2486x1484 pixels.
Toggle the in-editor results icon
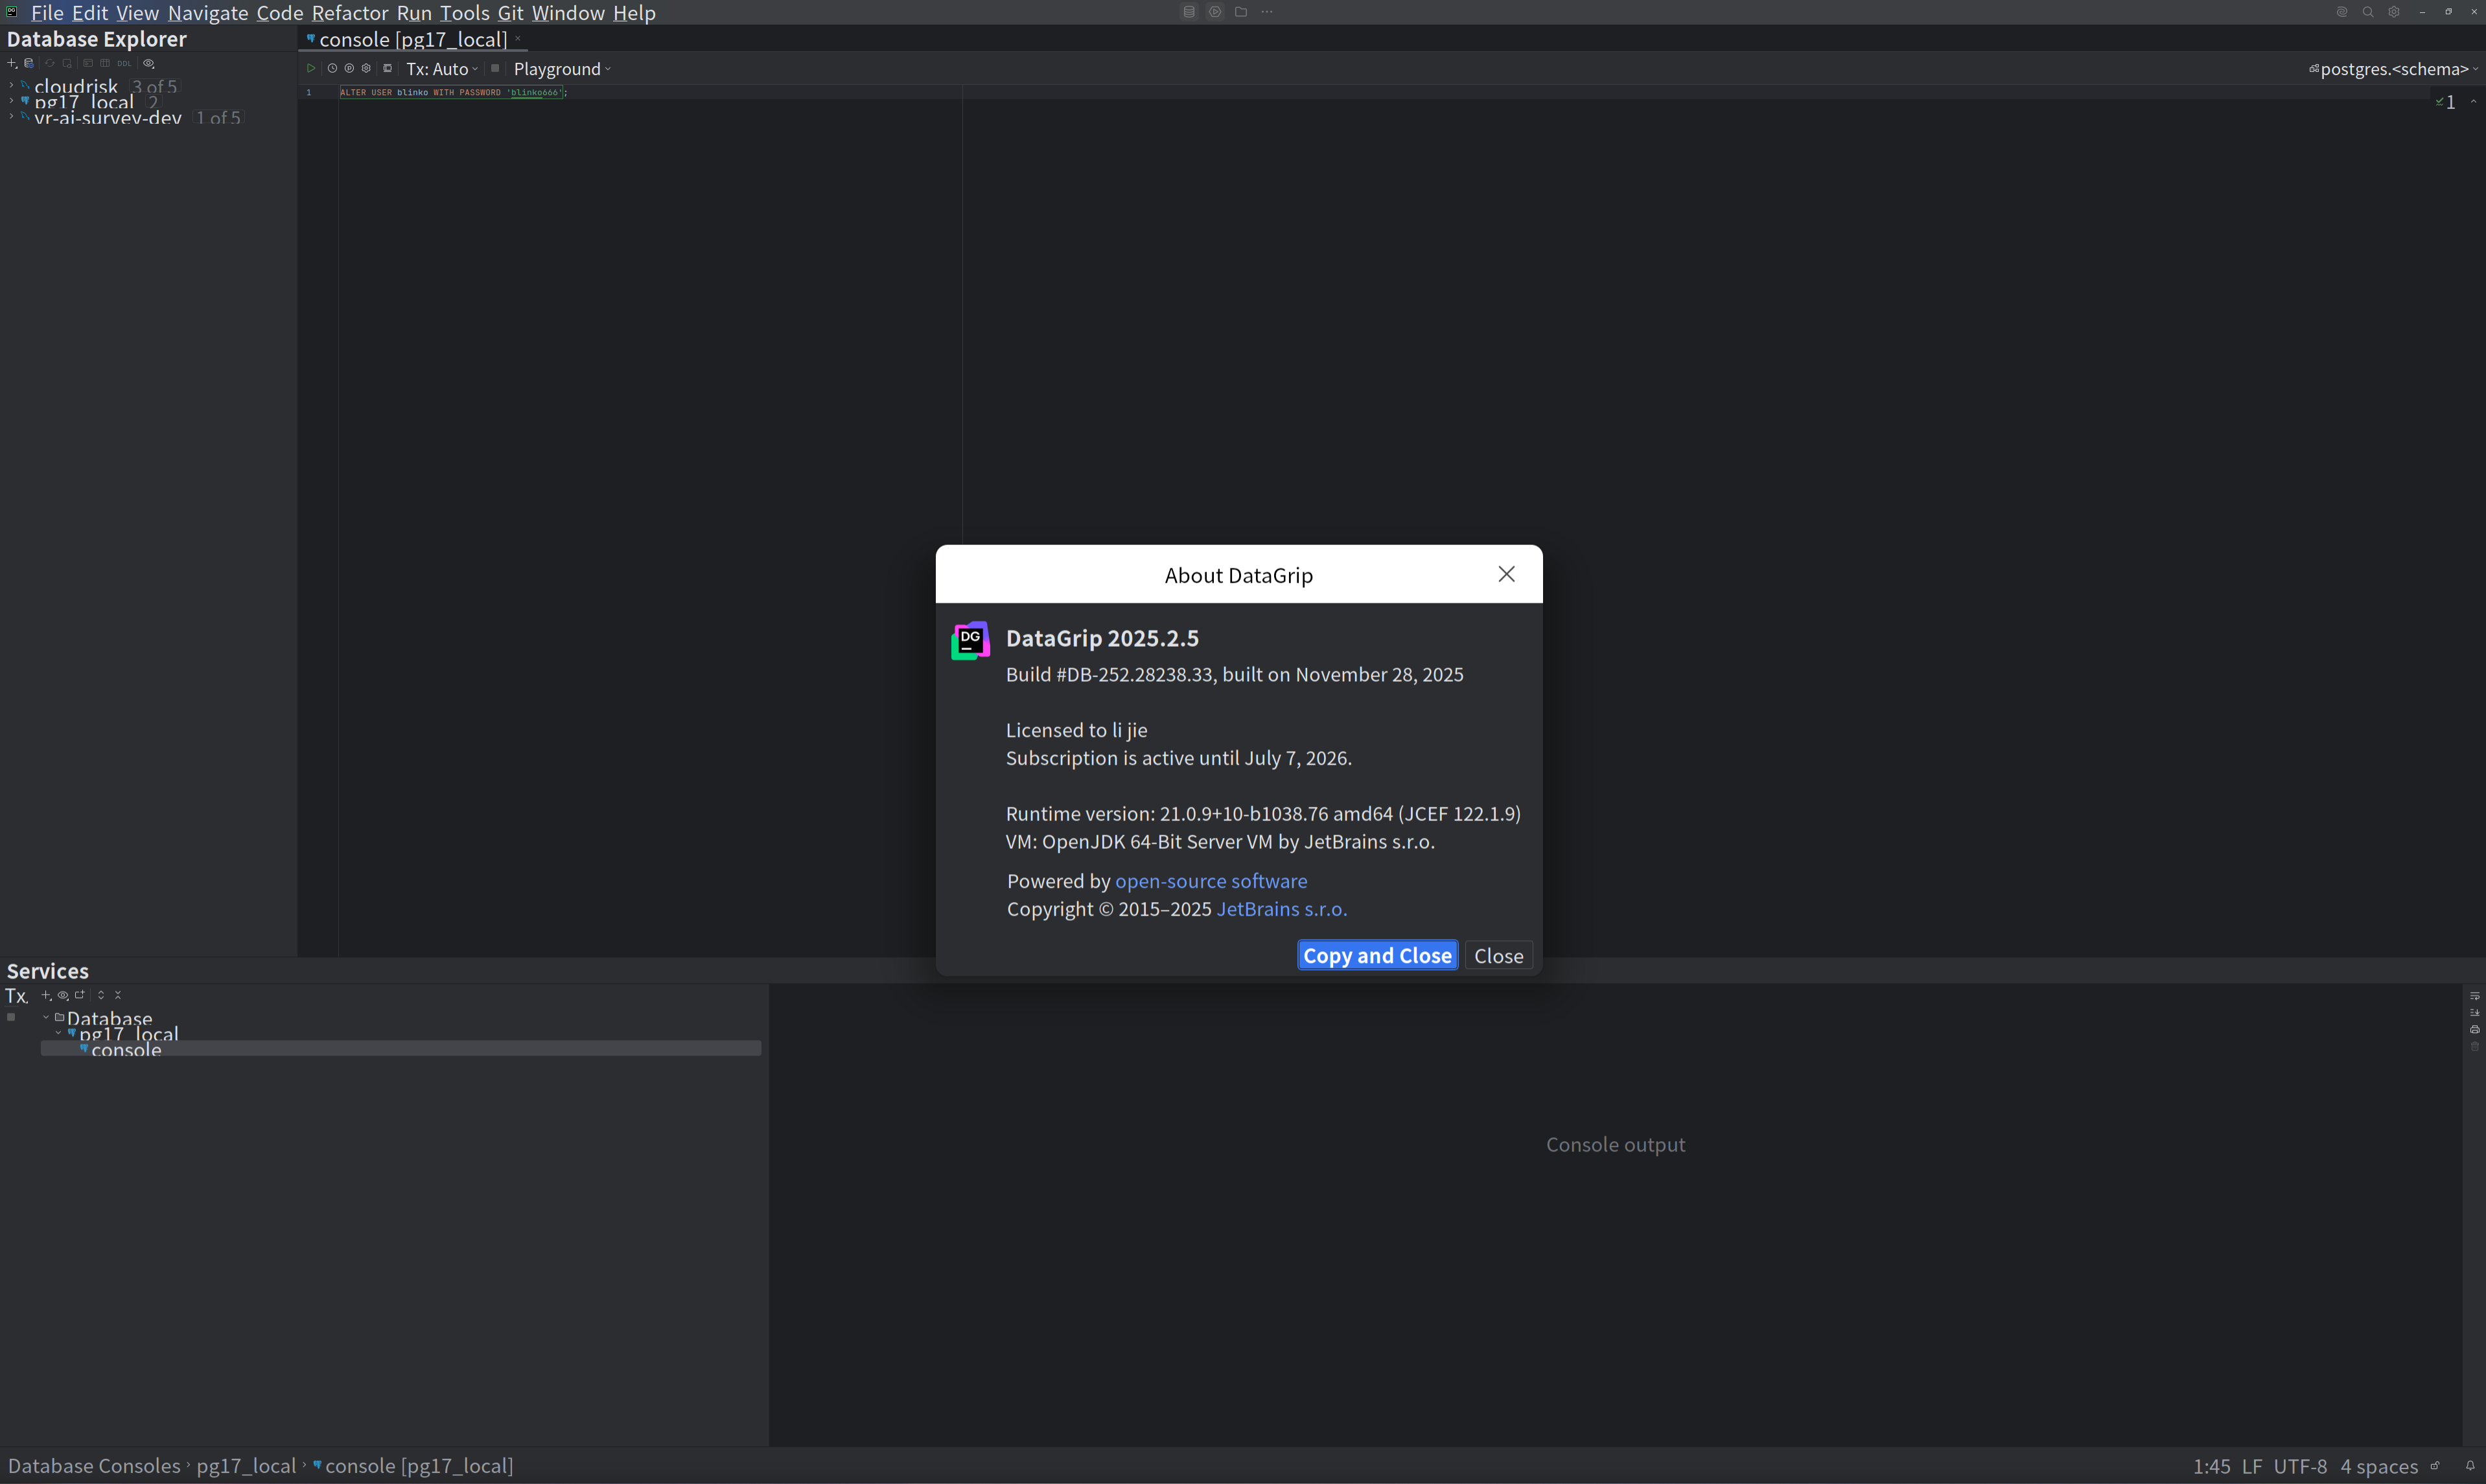[x=387, y=69]
